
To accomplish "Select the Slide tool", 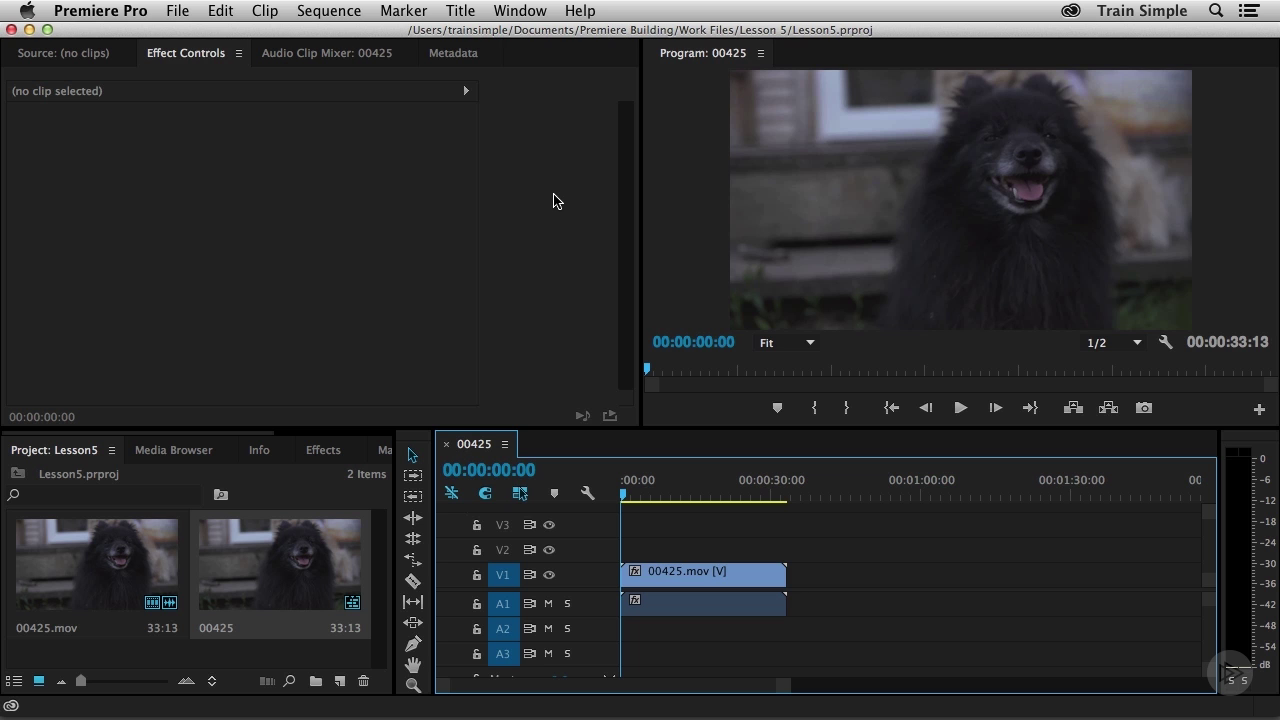I will 412,622.
